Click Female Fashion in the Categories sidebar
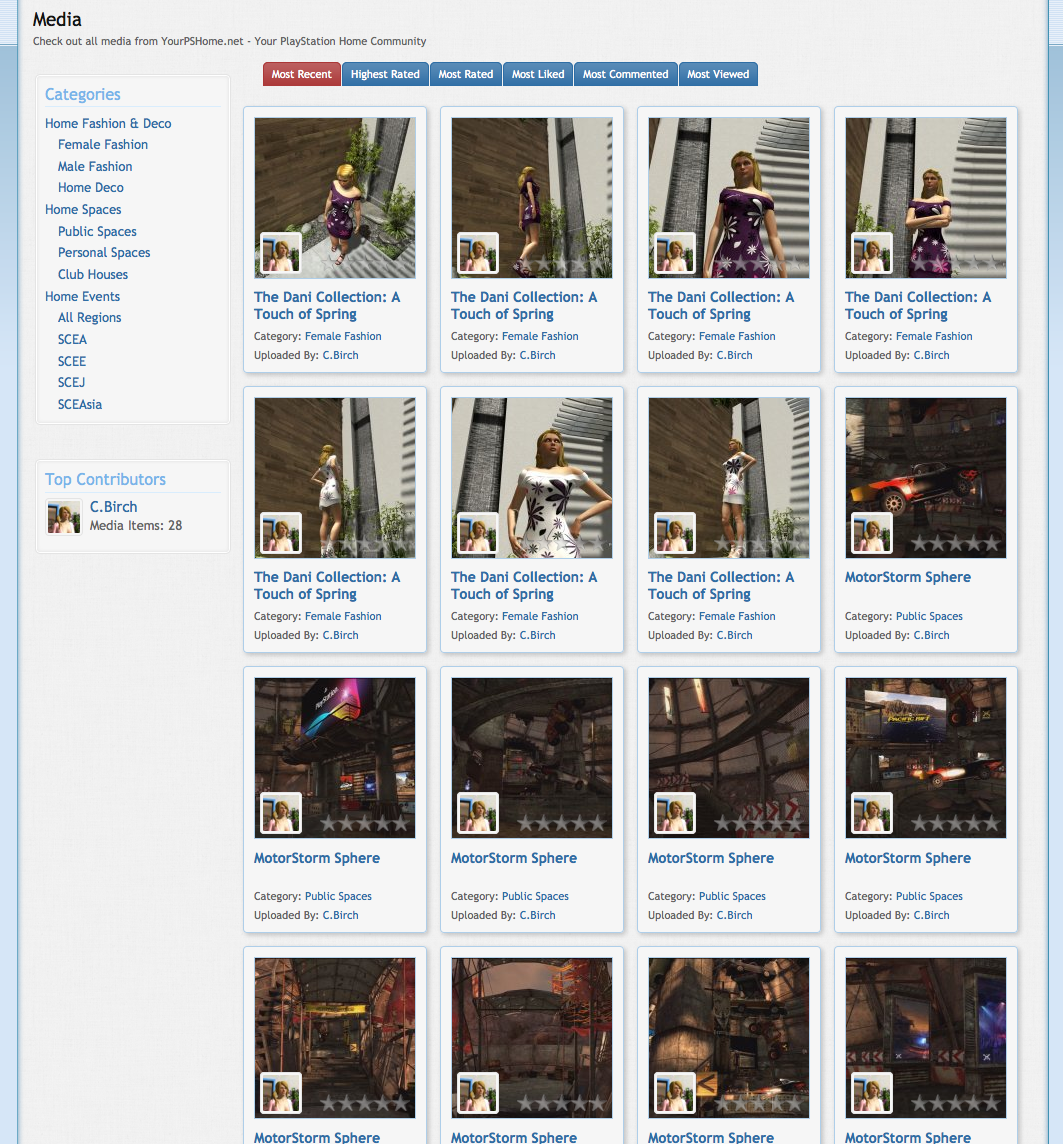 click(x=103, y=144)
